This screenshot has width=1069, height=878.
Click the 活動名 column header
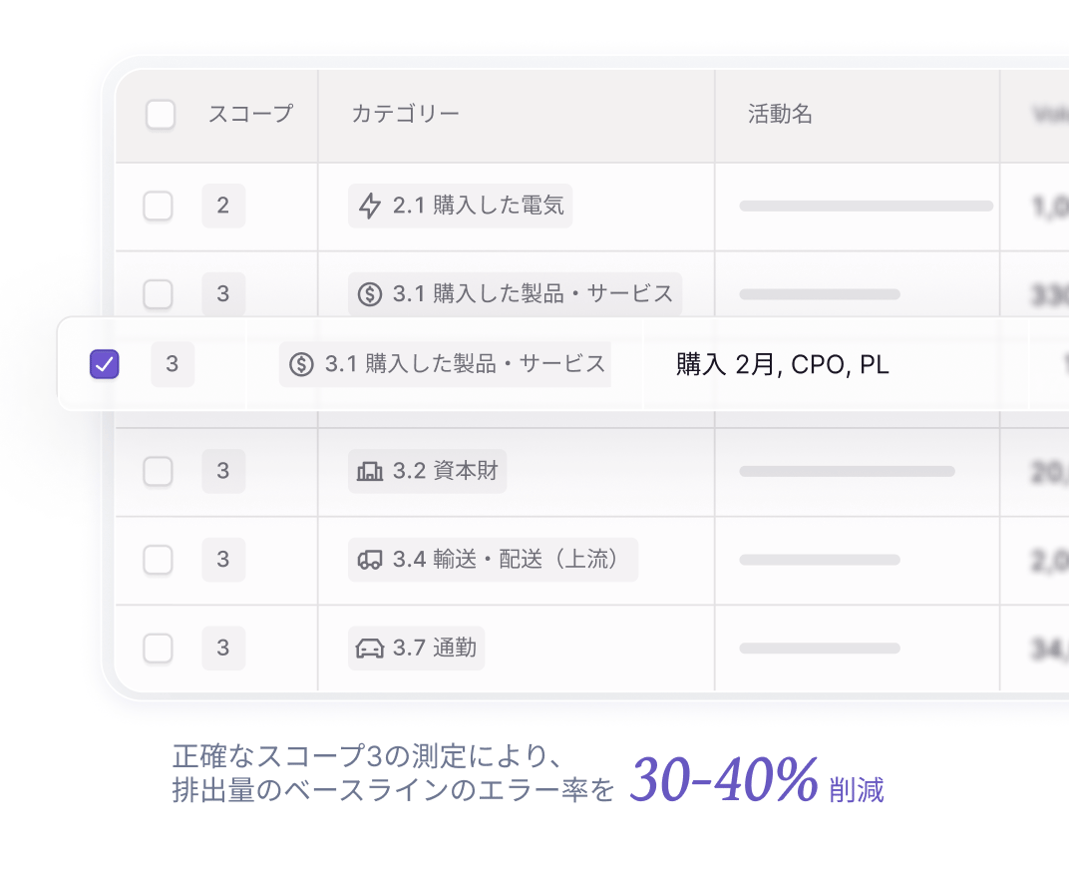click(779, 114)
